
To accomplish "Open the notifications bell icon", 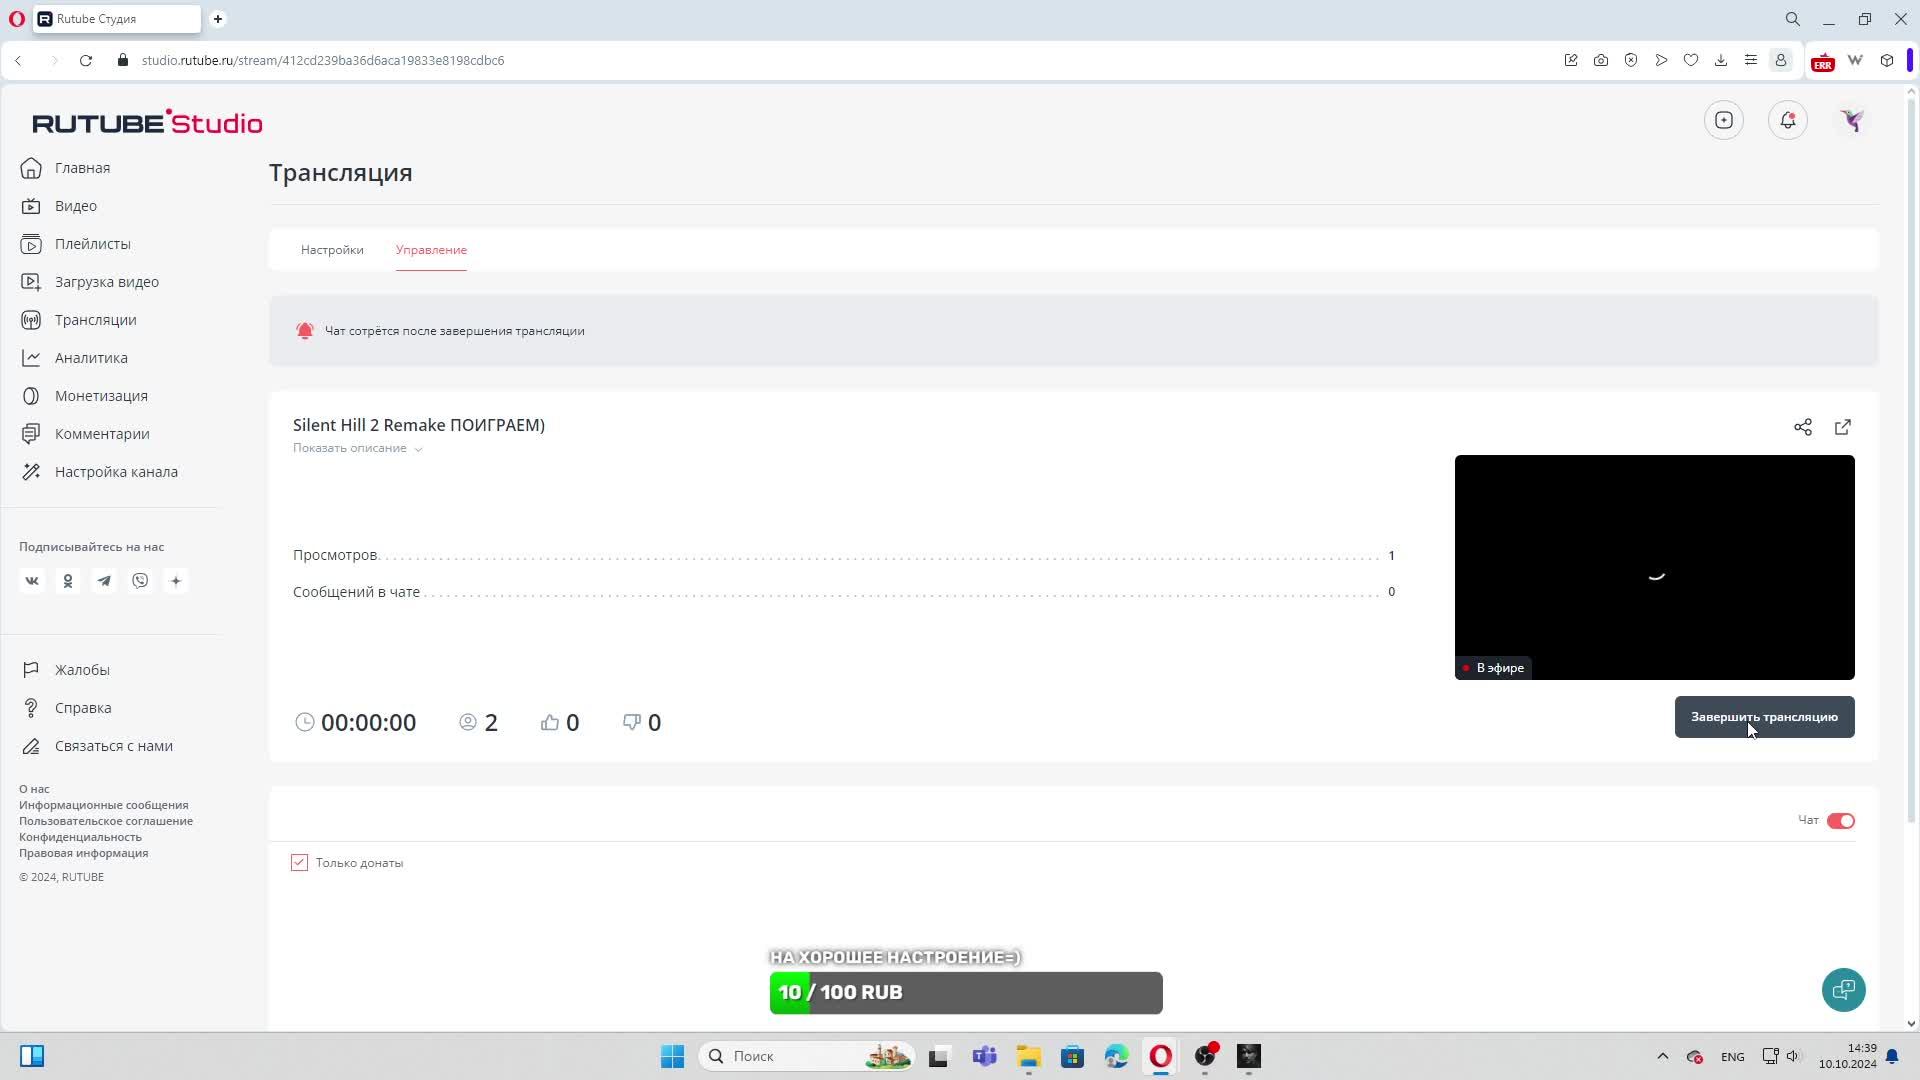I will [1787, 120].
